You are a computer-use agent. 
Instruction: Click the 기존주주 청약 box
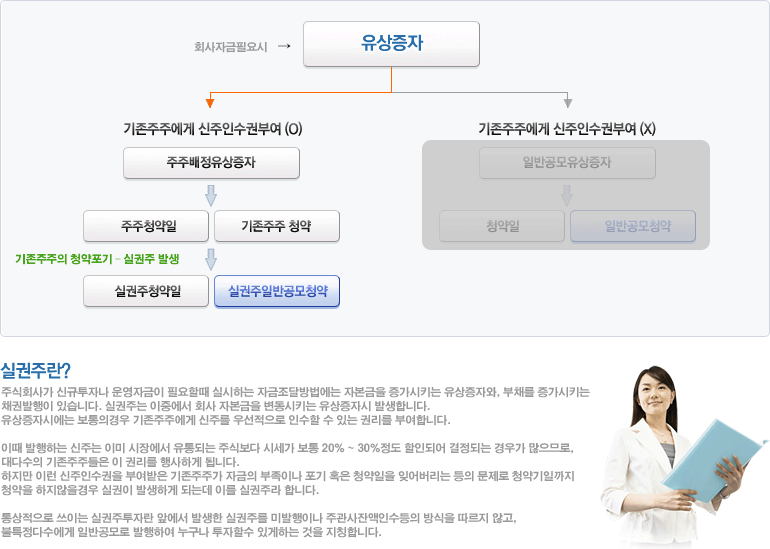[277, 227]
